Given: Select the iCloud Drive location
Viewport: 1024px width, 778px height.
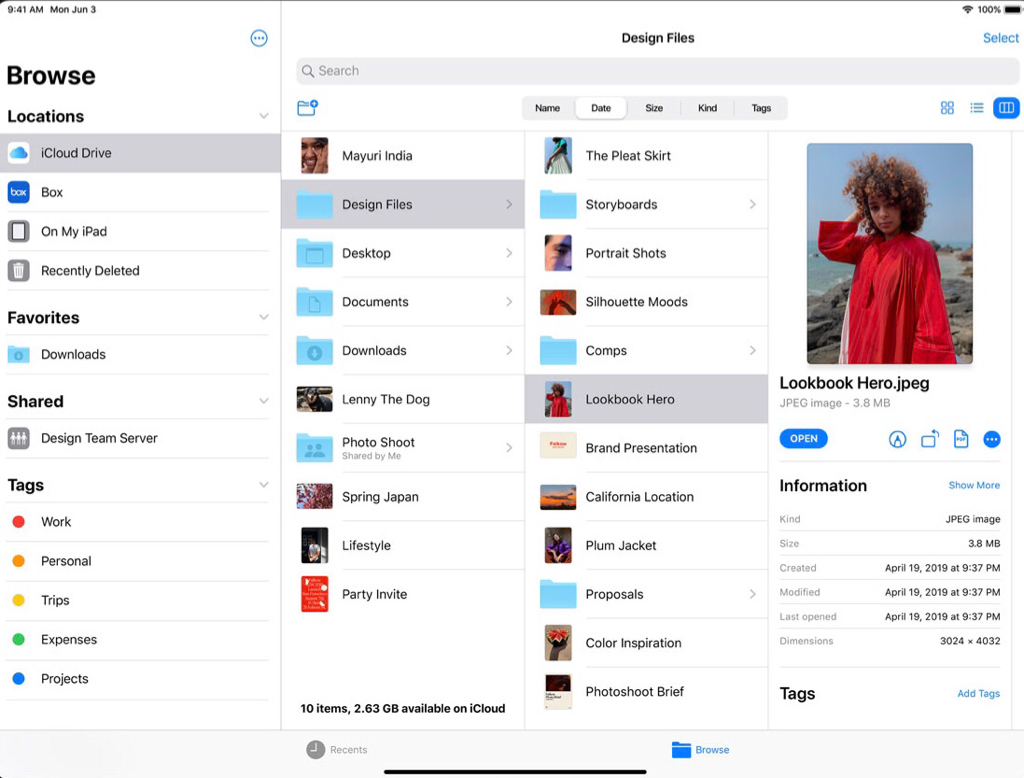Looking at the screenshot, I should pos(140,153).
